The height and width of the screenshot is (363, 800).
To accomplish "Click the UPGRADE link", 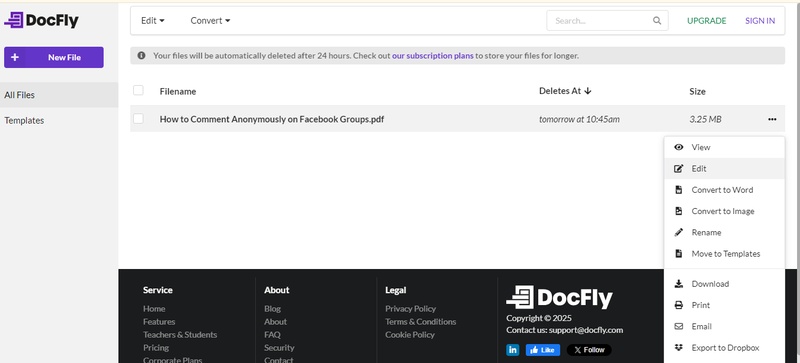I will [707, 21].
